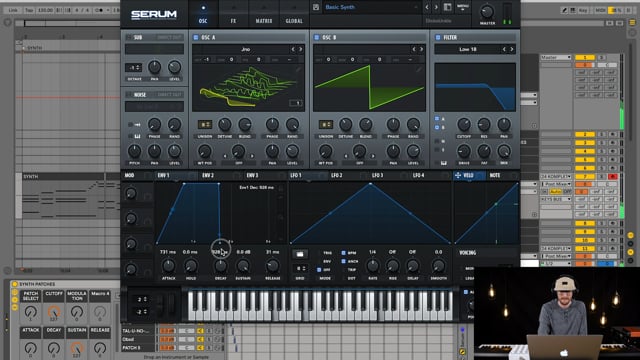Click the Env 1 Release knob
This screenshot has width=640, height=360.
272,266
